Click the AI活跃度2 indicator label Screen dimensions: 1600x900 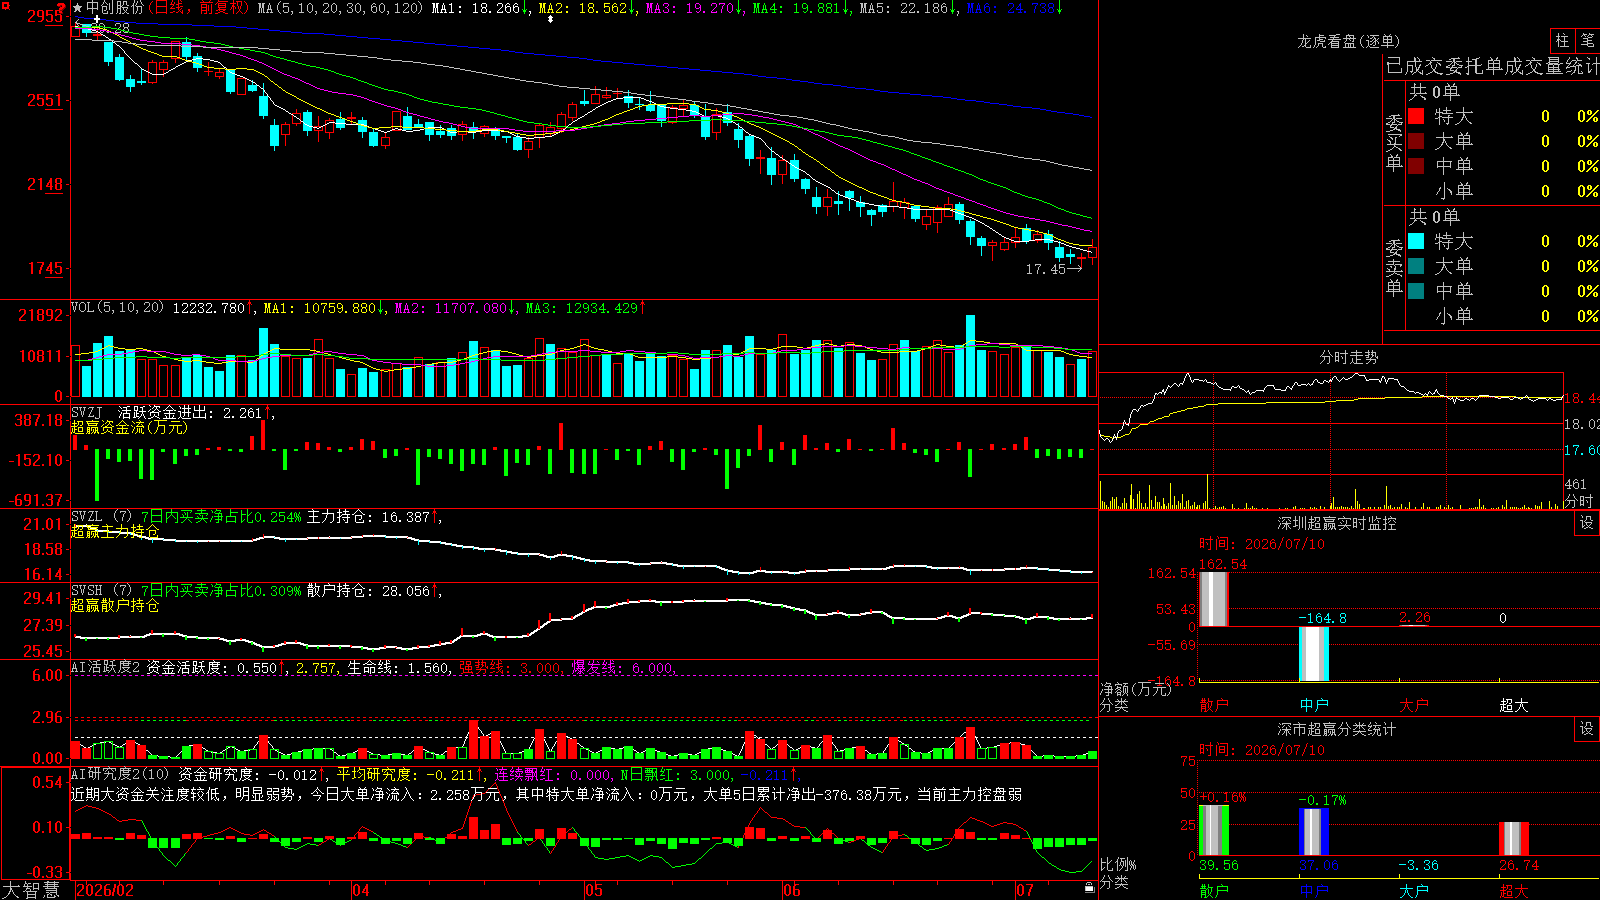click(x=106, y=667)
